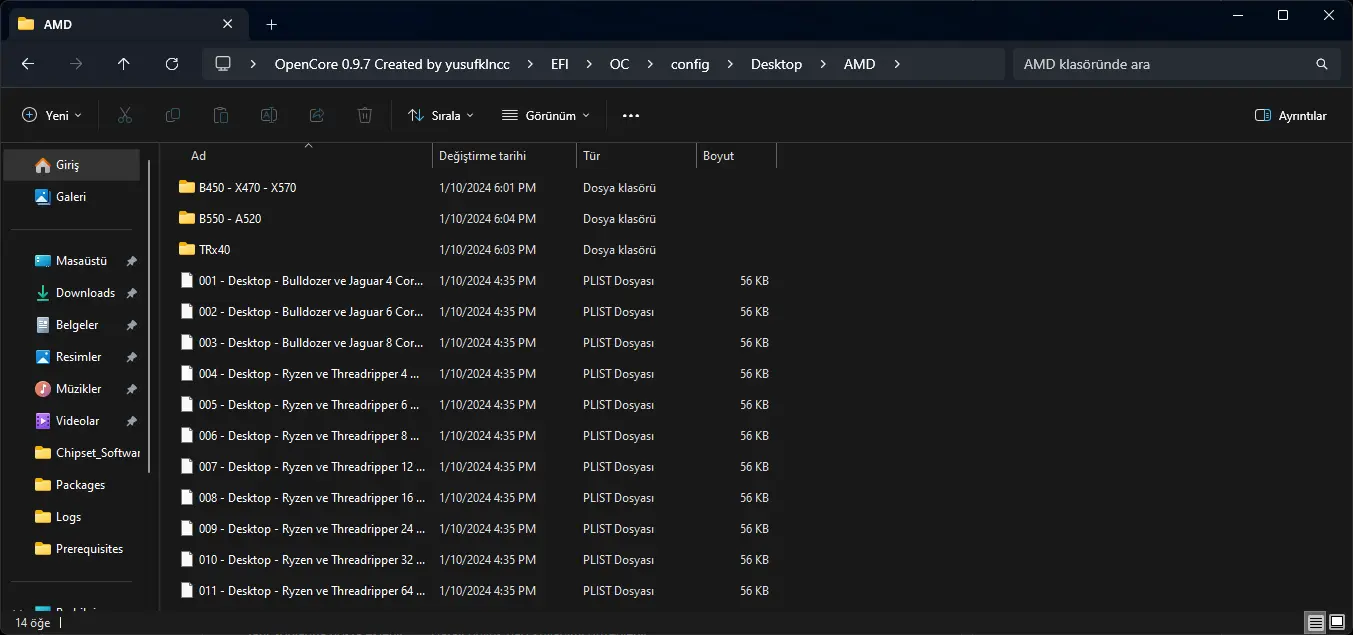Screen dimensions: 1353x635
Task: Expand chevron after OpenCore 0.9.7 breadcrumb
Action: click(x=530, y=64)
